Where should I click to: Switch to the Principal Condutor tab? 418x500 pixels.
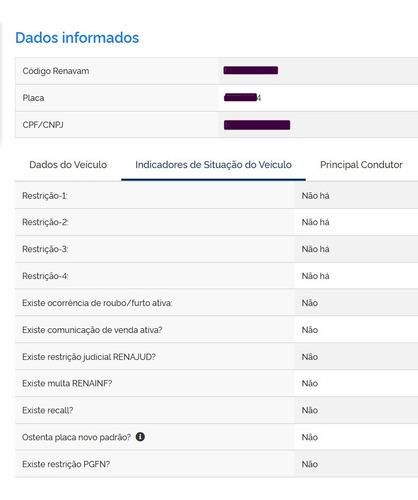pos(361,165)
